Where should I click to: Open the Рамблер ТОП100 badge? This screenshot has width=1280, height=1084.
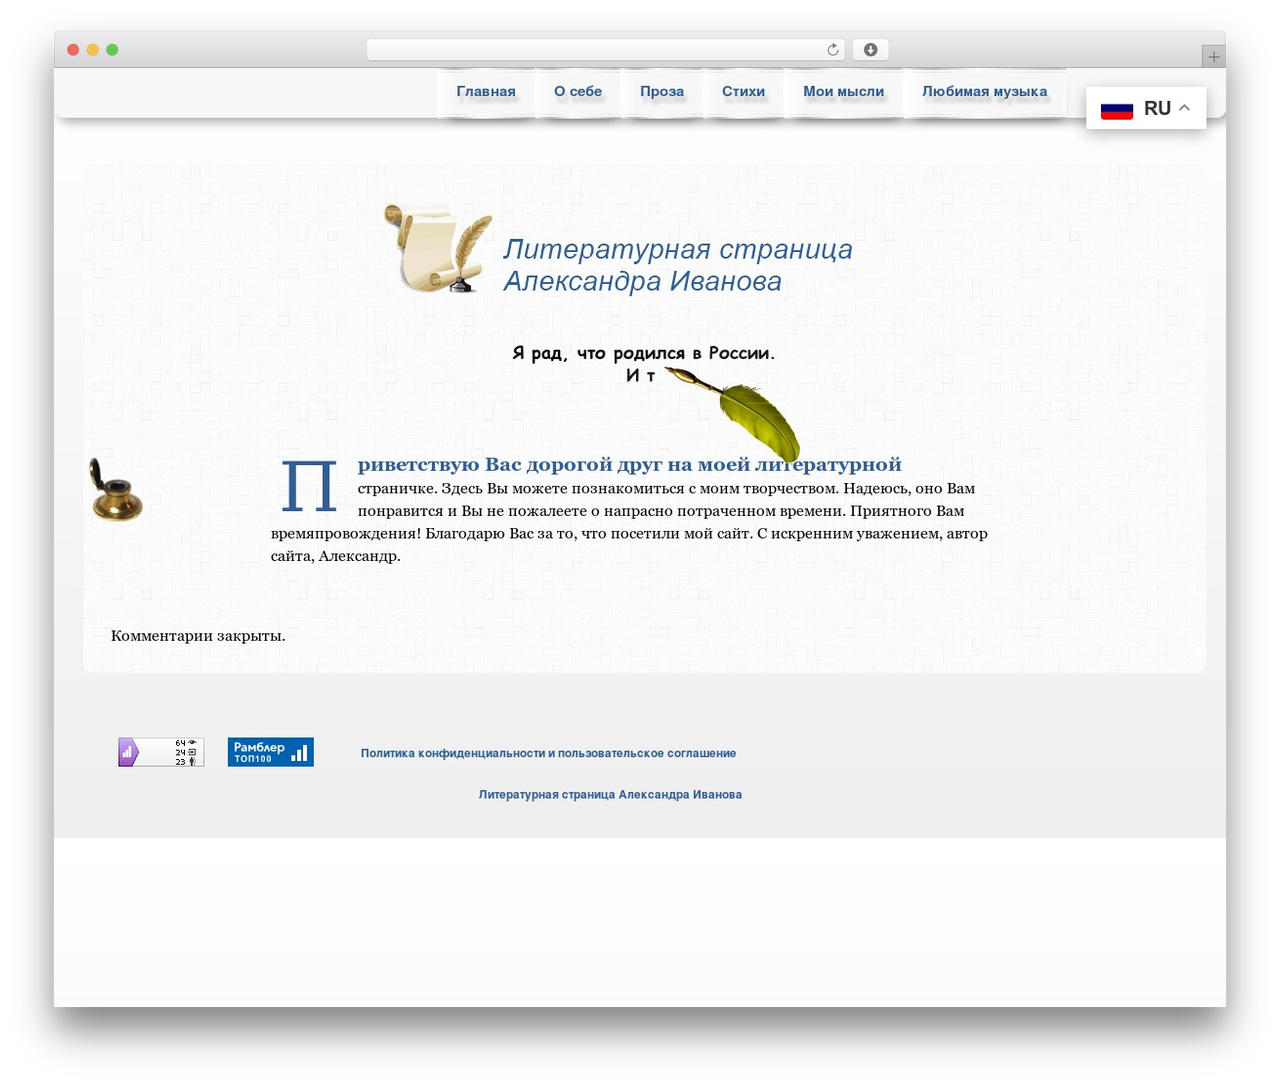(271, 752)
